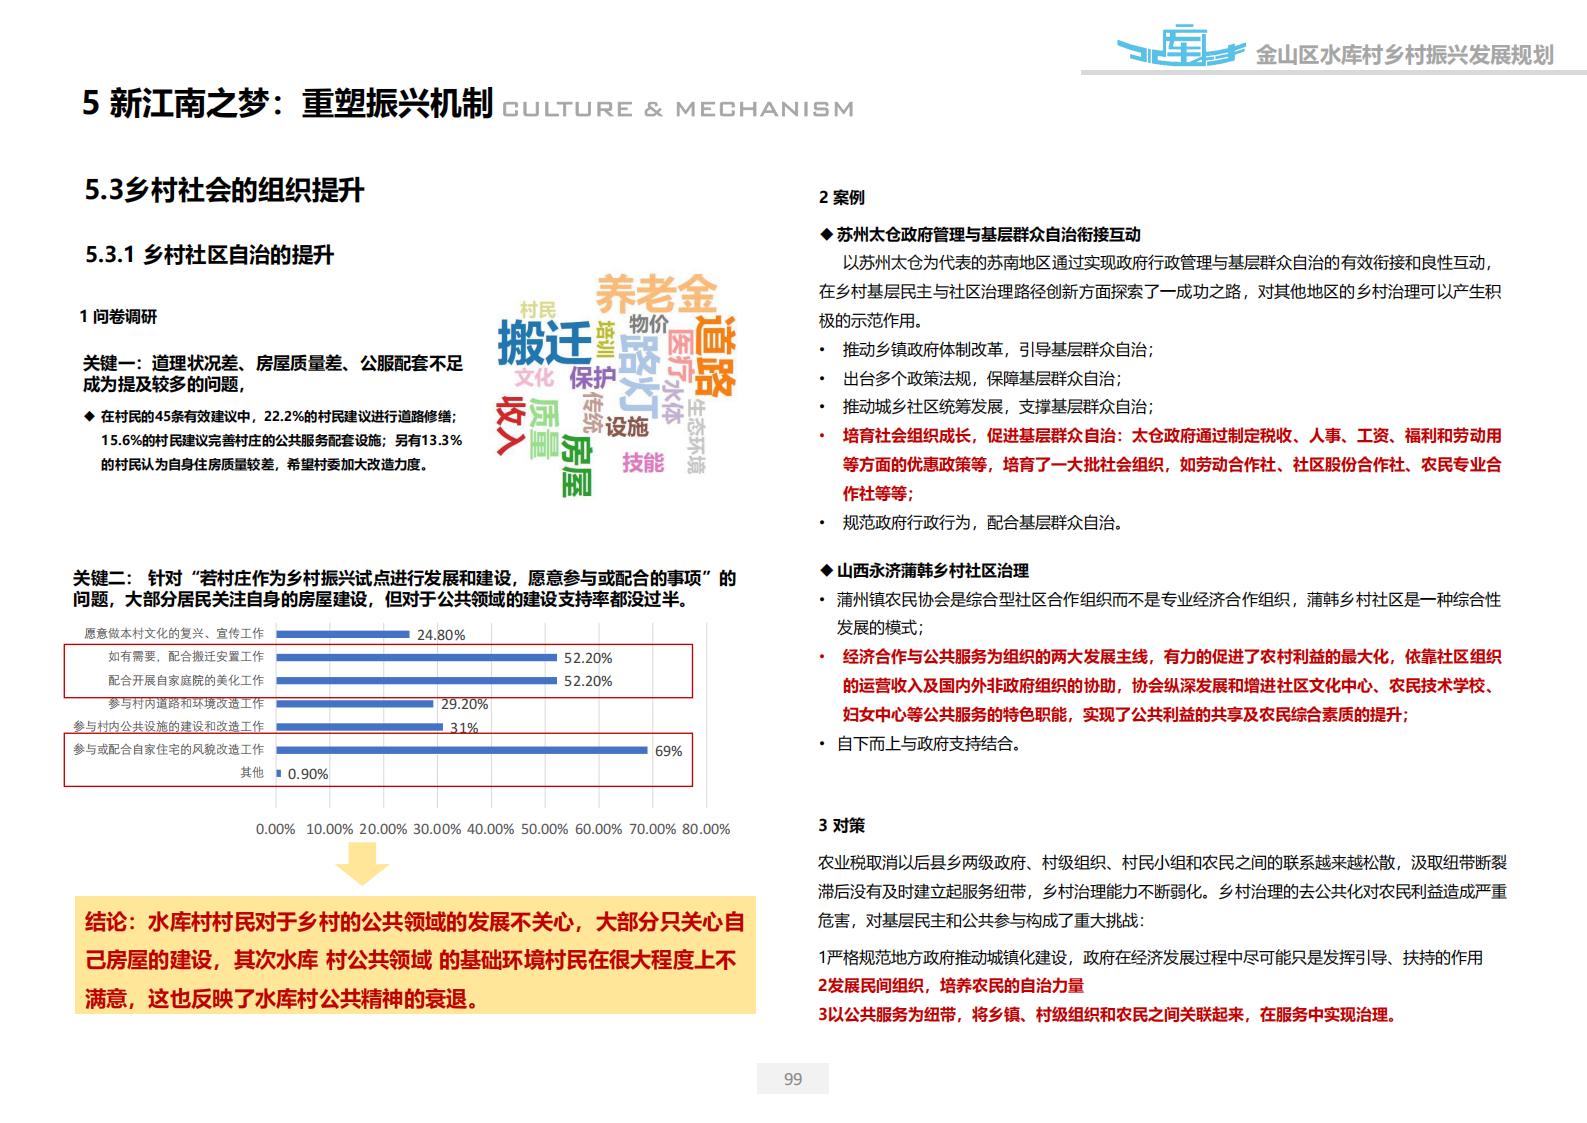This screenshot has height=1123, width=1587.
Task: Click line 1严格规范地方政府推动城镇化建设
Action: point(1150,958)
